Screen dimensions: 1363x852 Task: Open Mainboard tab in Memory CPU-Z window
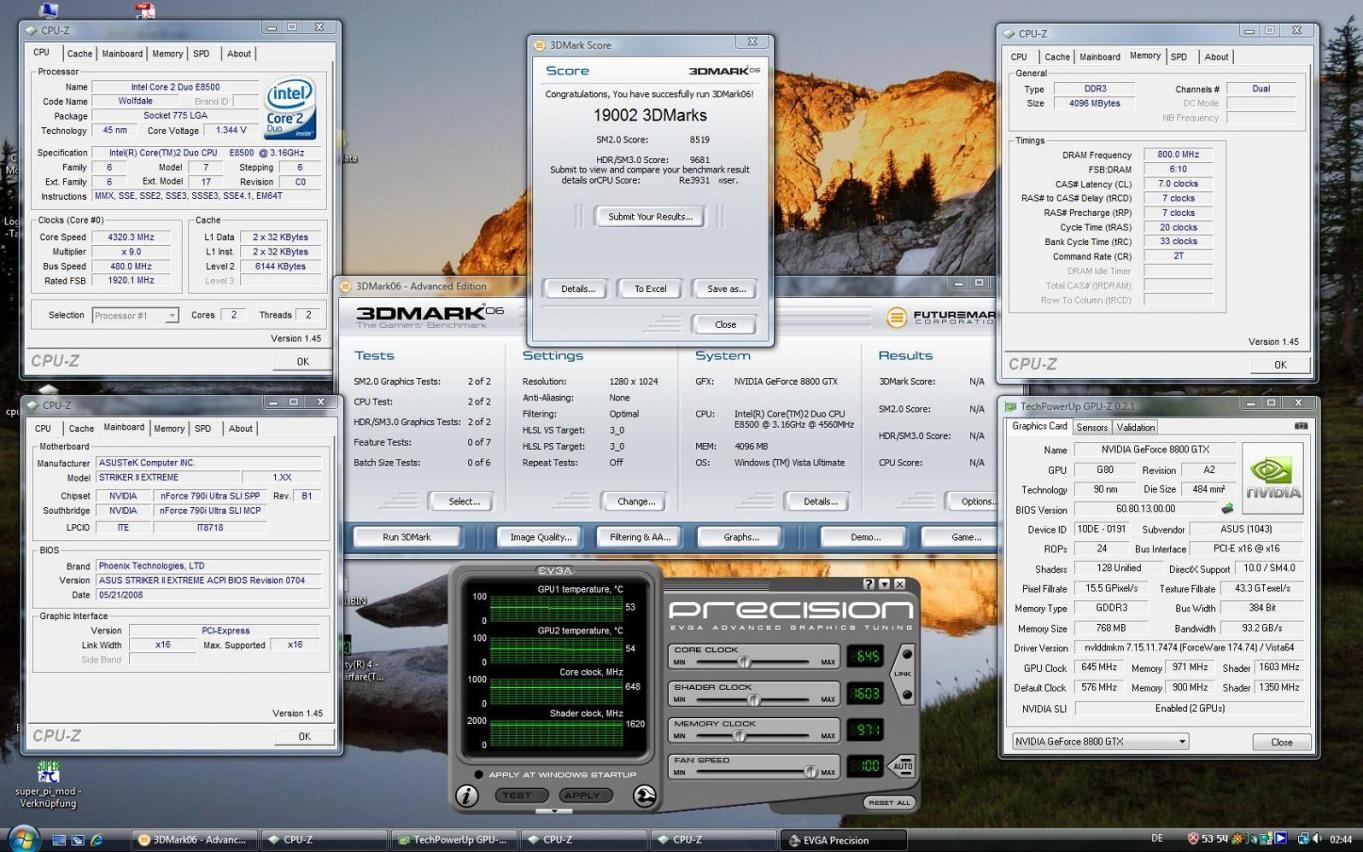tap(1099, 57)
